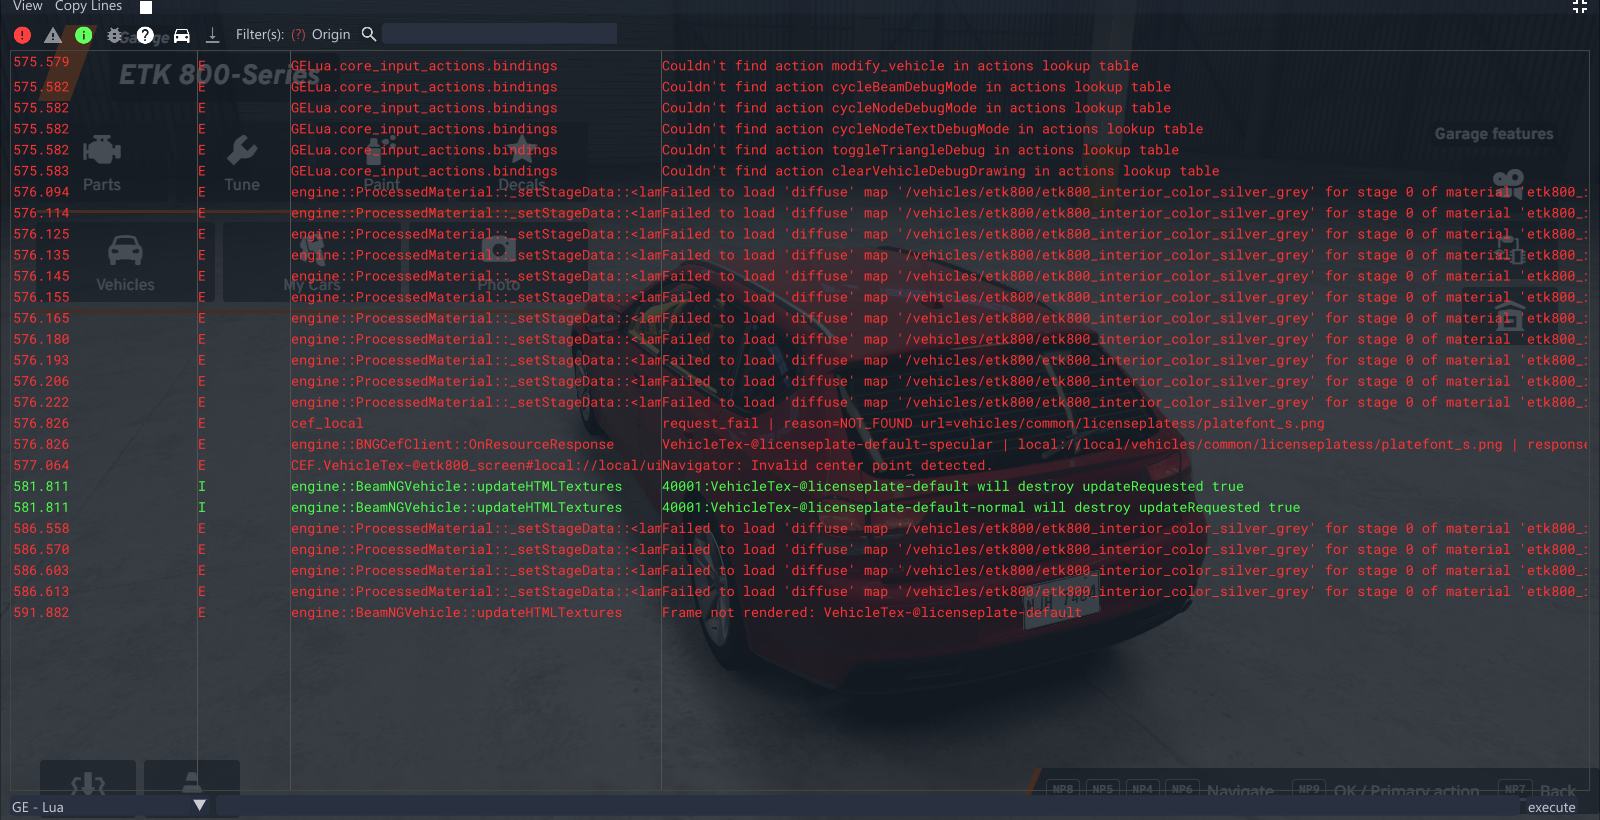1600x820 pixels.
Task: Click the scroll-to-bottom down arrow icon
Action: point(212,35)
